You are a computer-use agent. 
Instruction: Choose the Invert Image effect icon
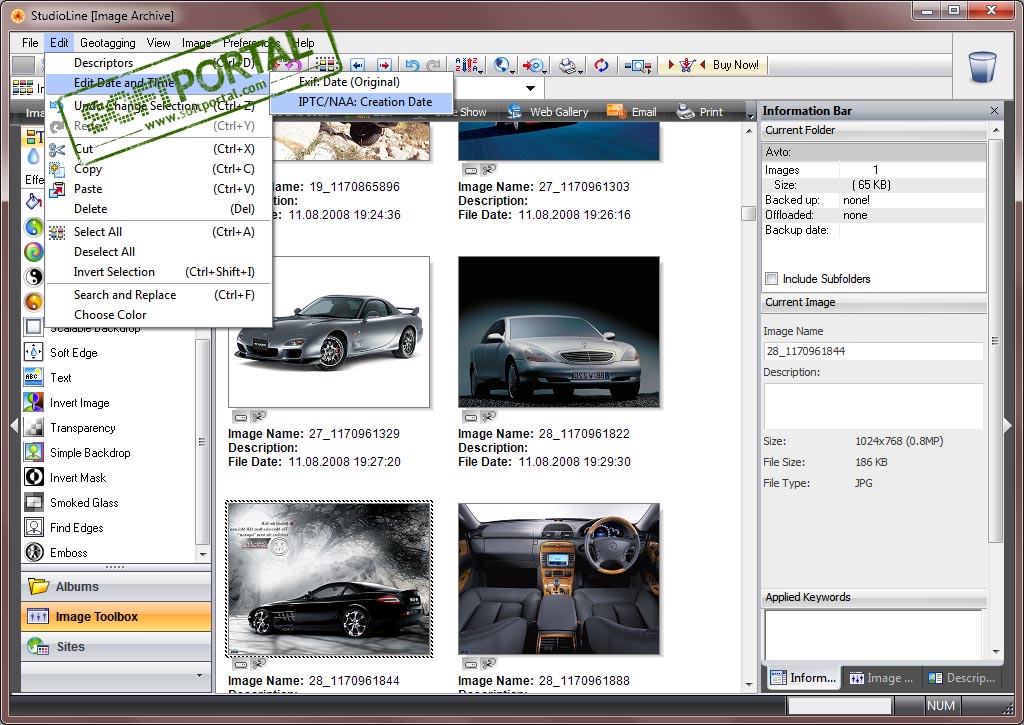pos(33,402)
